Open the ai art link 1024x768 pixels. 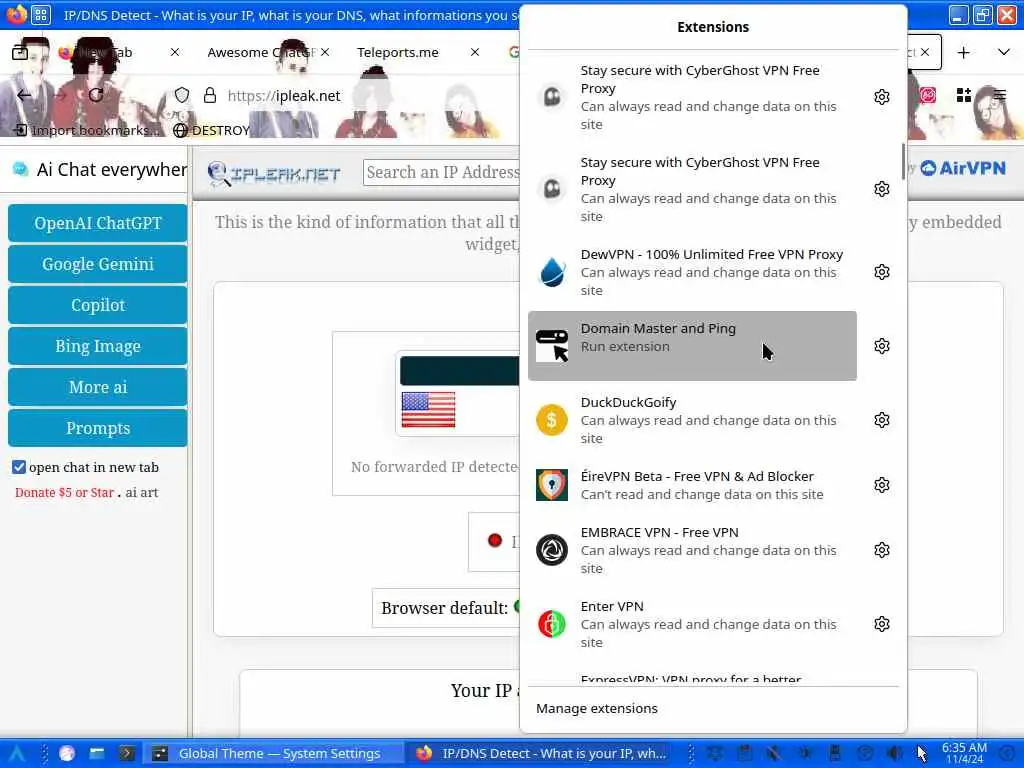tap(142, 492)
